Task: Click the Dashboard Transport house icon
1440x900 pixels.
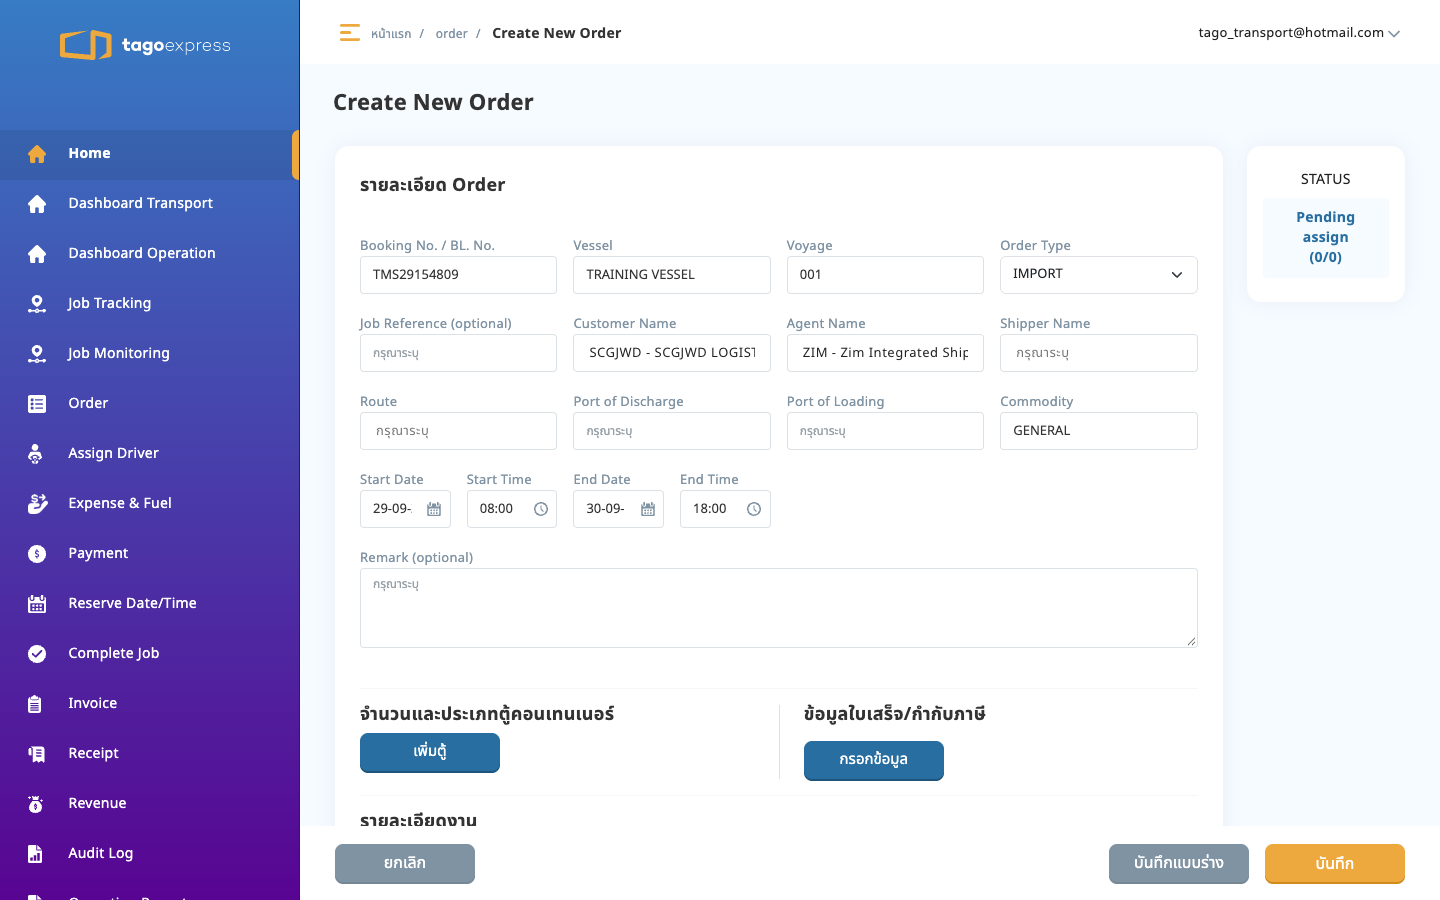Action: pos(37,204)
